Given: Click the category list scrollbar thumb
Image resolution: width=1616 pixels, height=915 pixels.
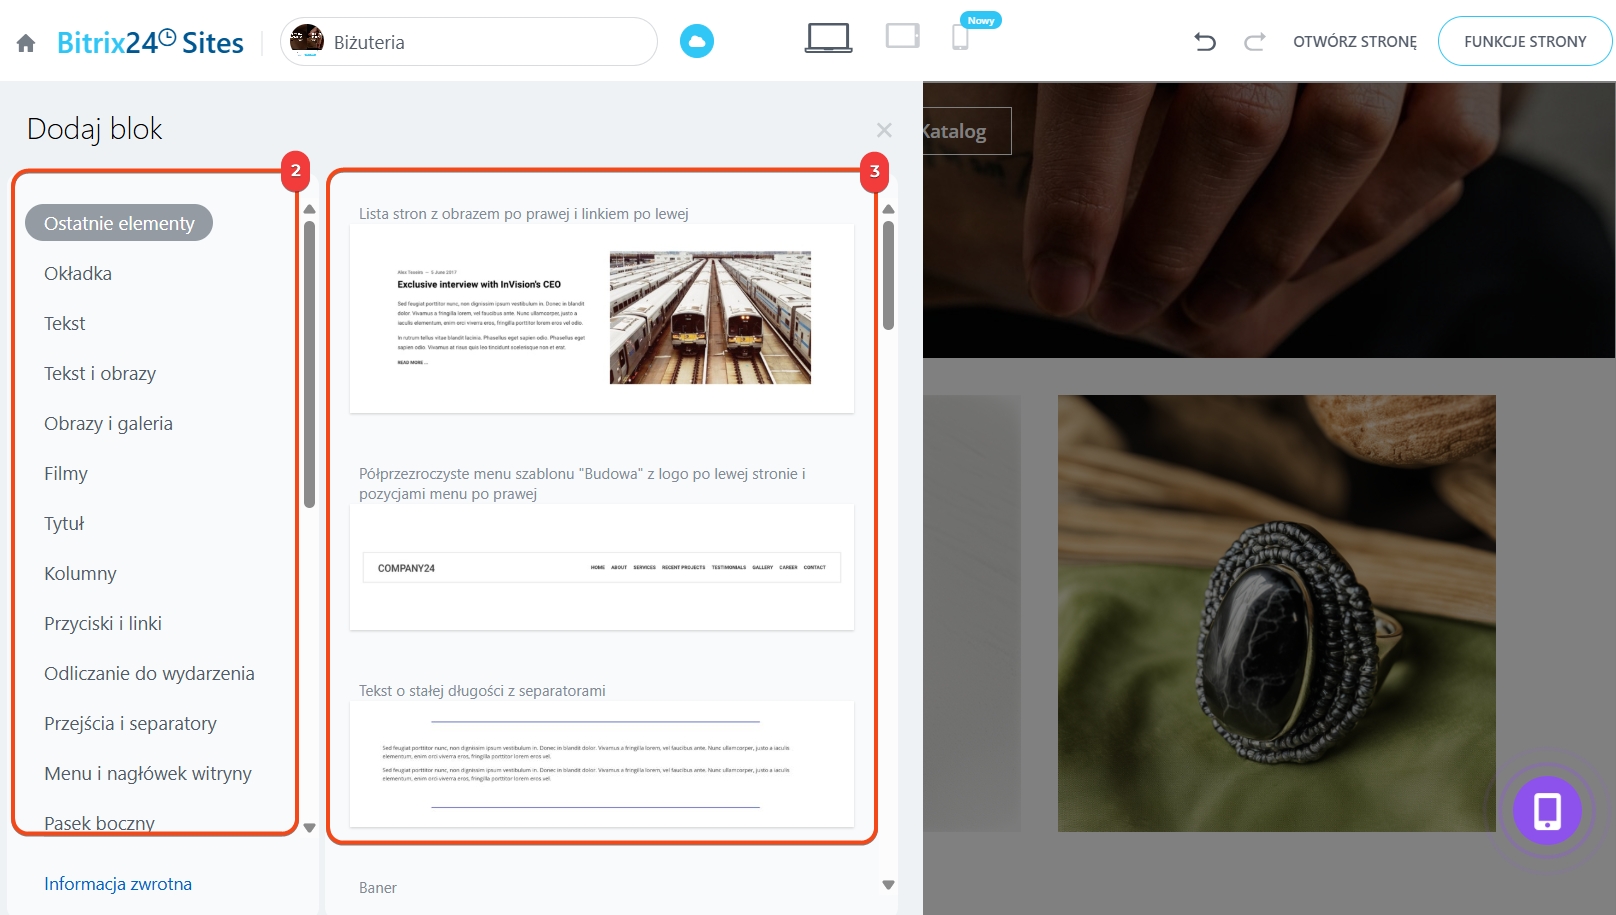Looking at the screenshot, I should [x=309, y=364].
